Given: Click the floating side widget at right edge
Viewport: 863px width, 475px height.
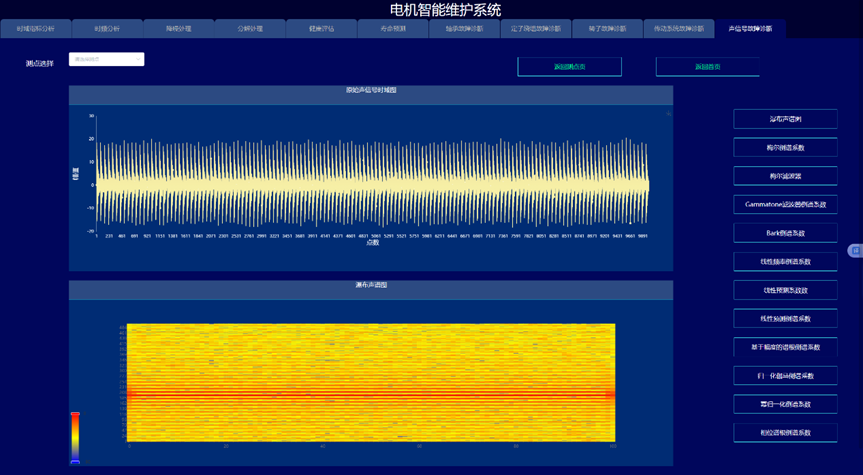Looking at the screenshot, I should (x=855, y=250).
